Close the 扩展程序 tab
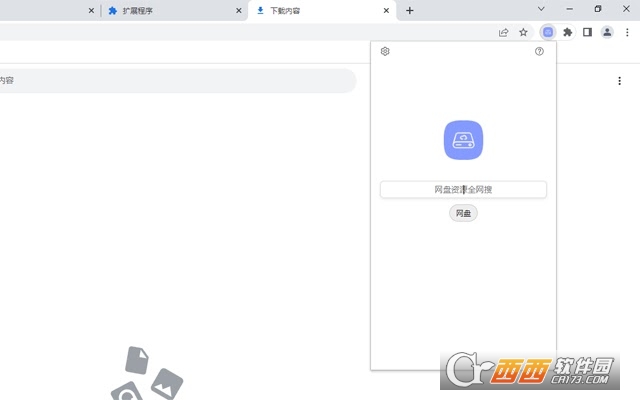The image size is (640, 400). tap(239, 11)
